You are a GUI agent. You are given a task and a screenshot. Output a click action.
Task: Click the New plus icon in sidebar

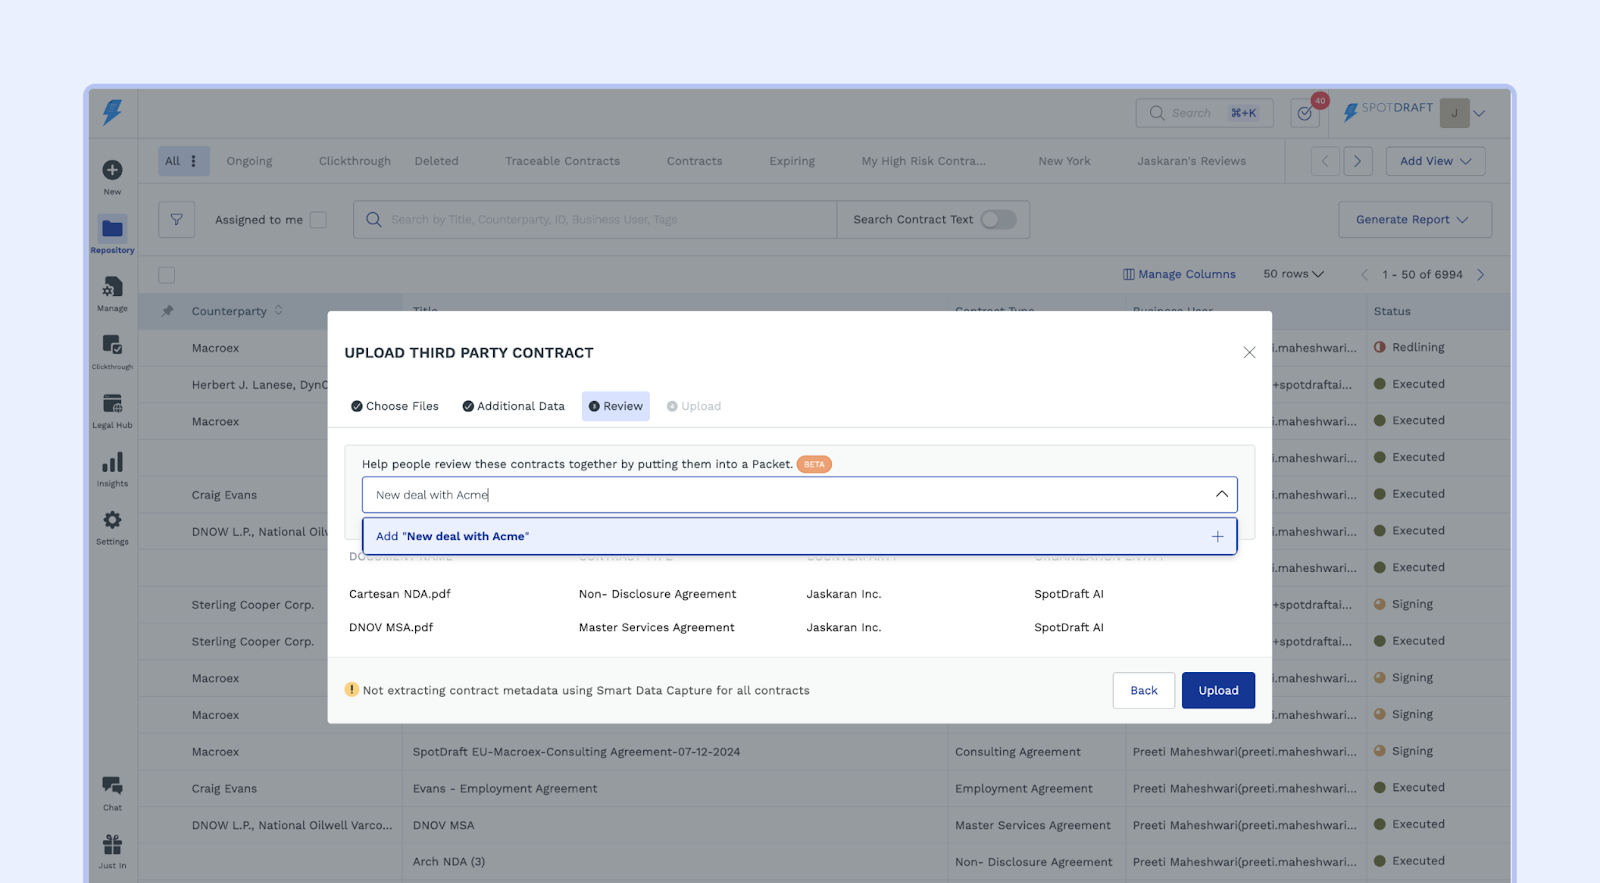(112, 171)
